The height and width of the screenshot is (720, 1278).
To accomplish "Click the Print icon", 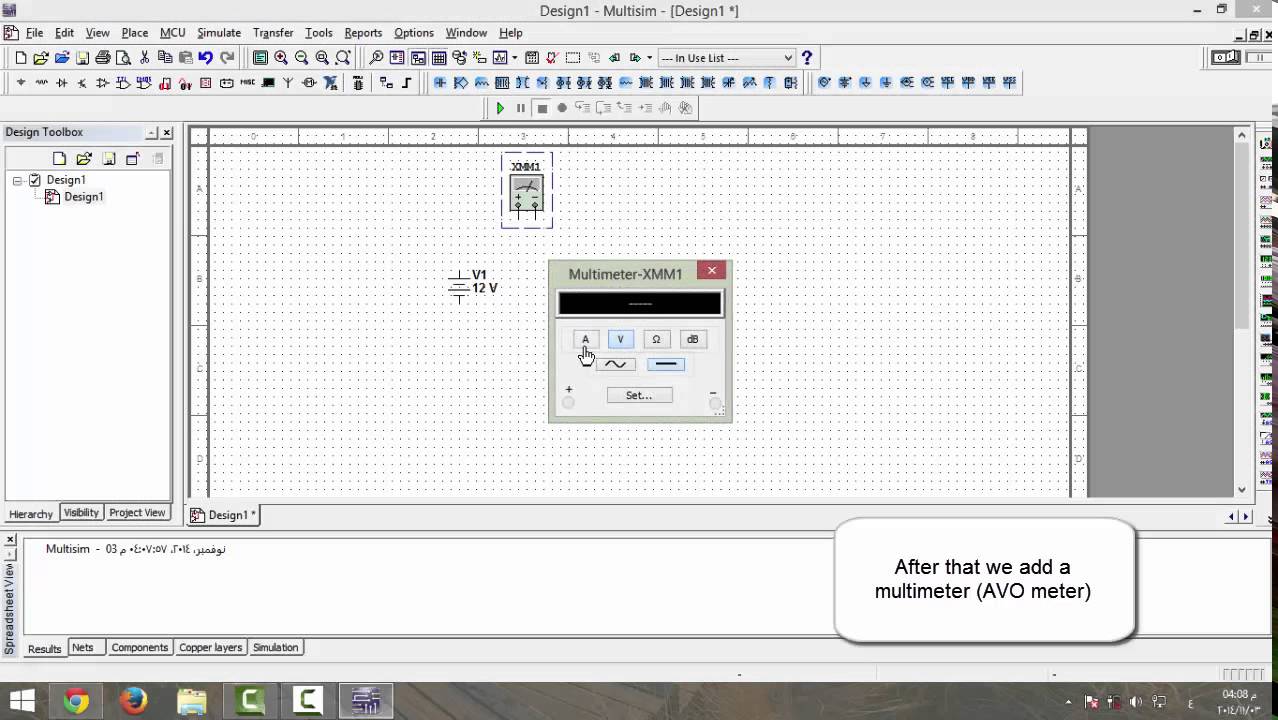I will pyautogui.click(x=103, y=58).
